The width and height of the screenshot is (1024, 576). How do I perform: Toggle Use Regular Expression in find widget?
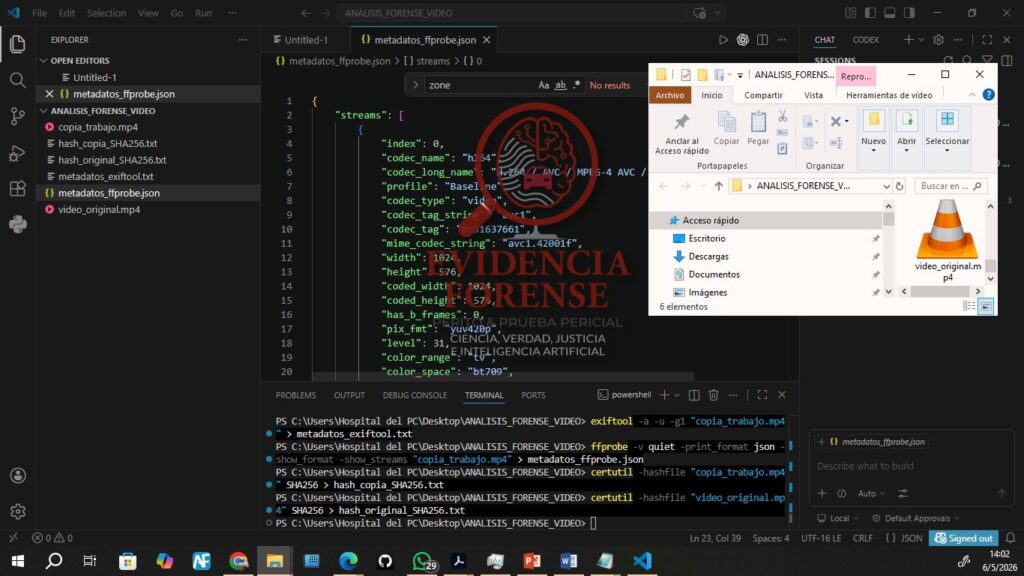click(577, 85)
